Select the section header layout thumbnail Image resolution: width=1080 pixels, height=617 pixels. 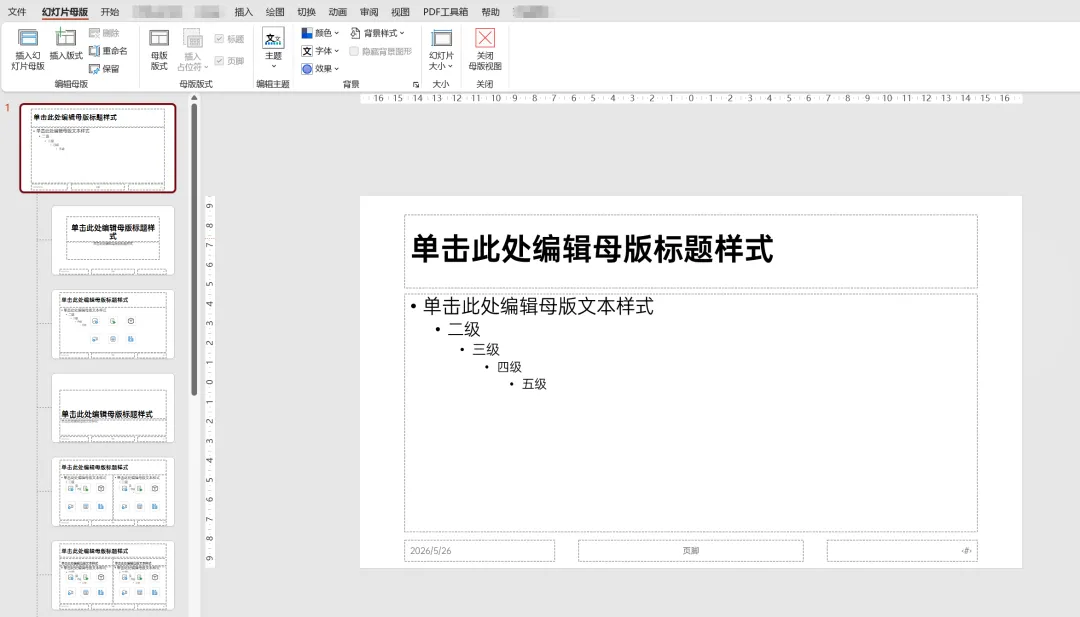(x=113, y=408)
